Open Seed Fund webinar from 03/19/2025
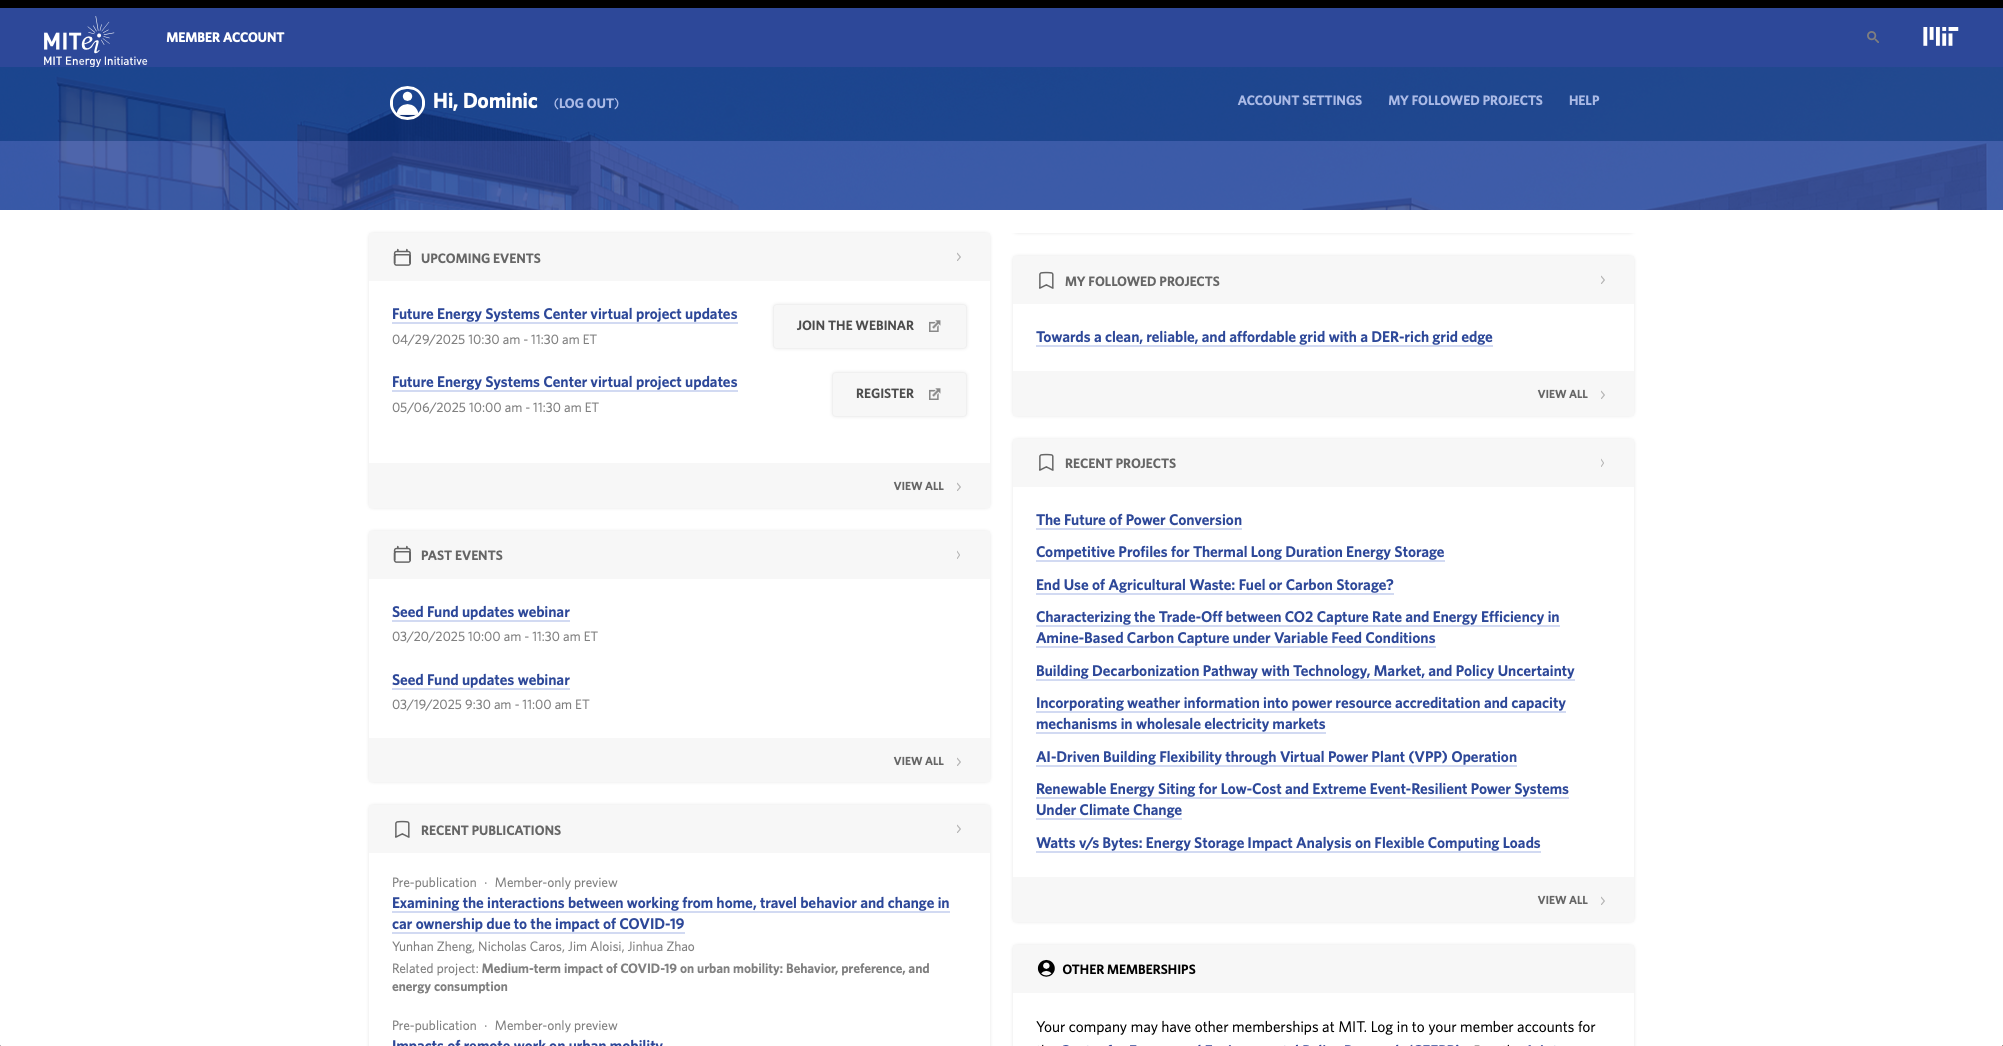Image resolution: width=2003 pixels, height=1046 pixels. [481, 680]
